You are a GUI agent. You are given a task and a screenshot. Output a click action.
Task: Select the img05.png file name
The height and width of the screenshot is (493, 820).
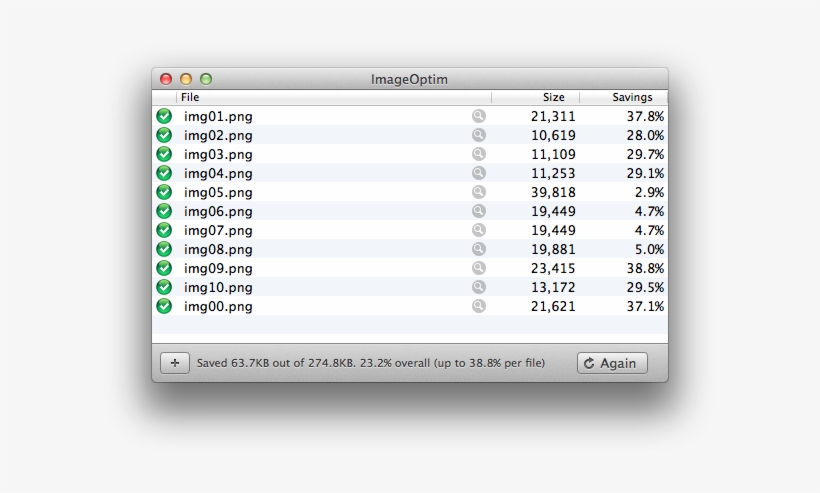(218, 192)
